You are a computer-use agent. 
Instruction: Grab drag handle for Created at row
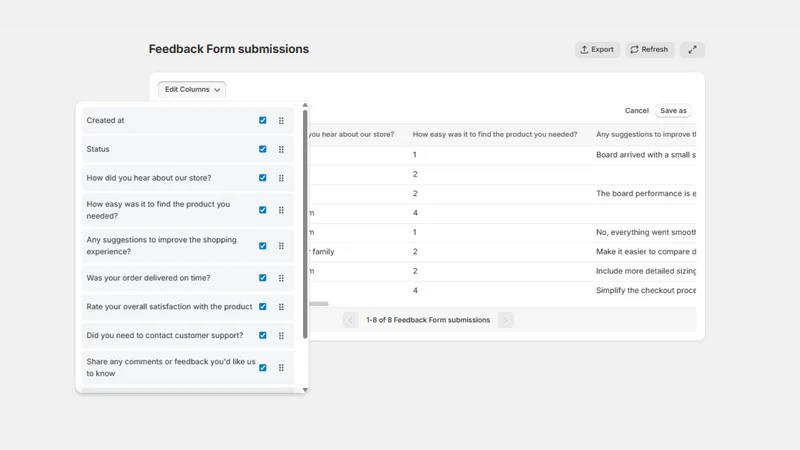pos(281,120)
